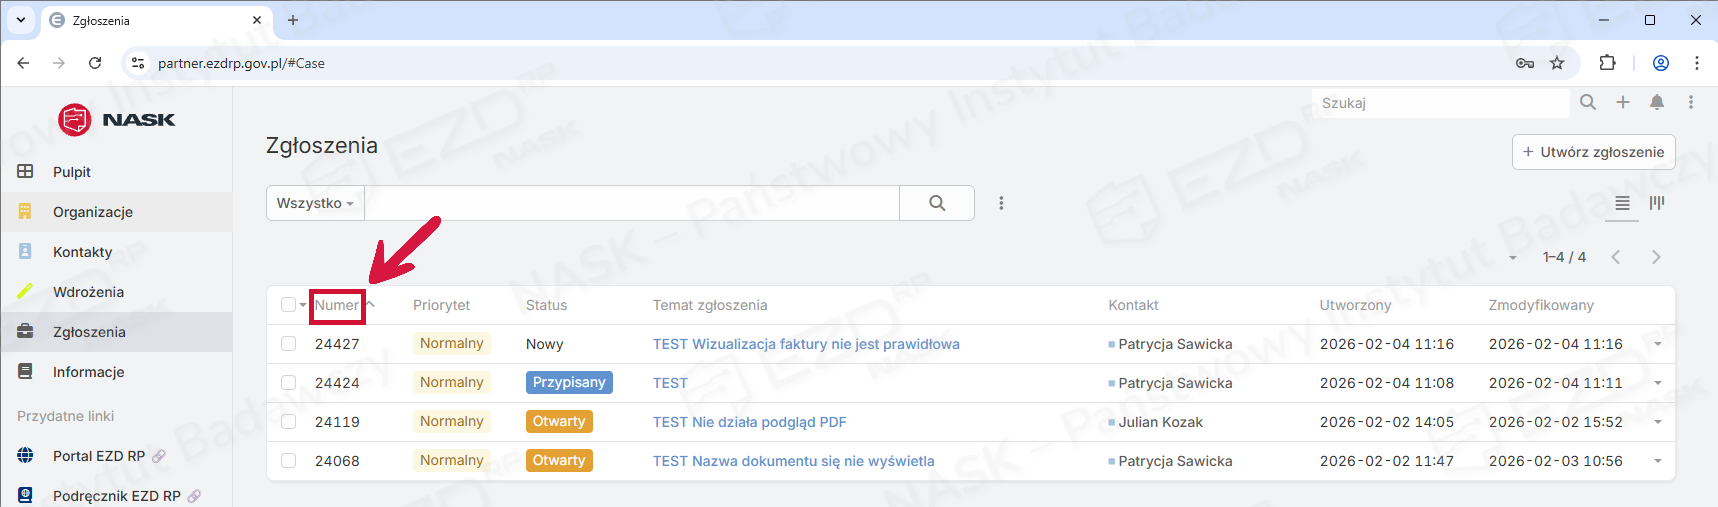Go to next page arrow

click(1656, 257)
